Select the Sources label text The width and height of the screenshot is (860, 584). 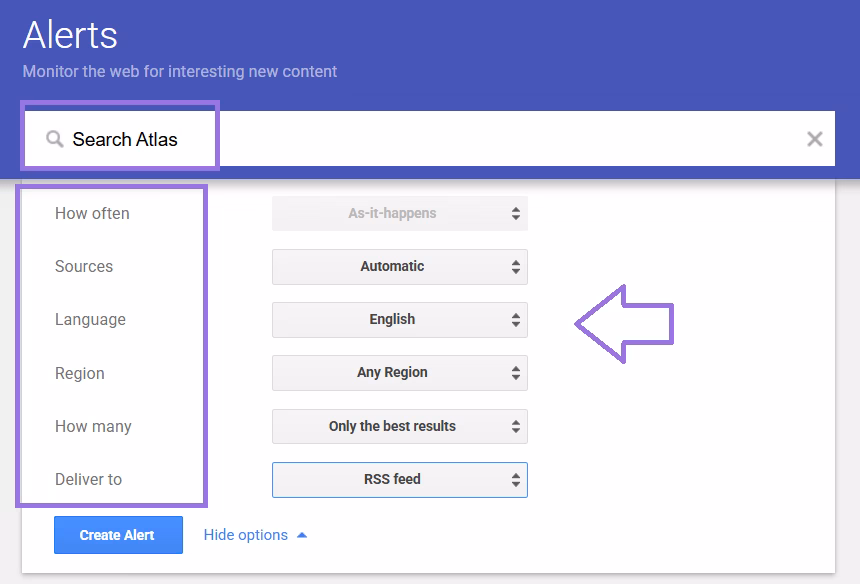[x=84, y=266]
